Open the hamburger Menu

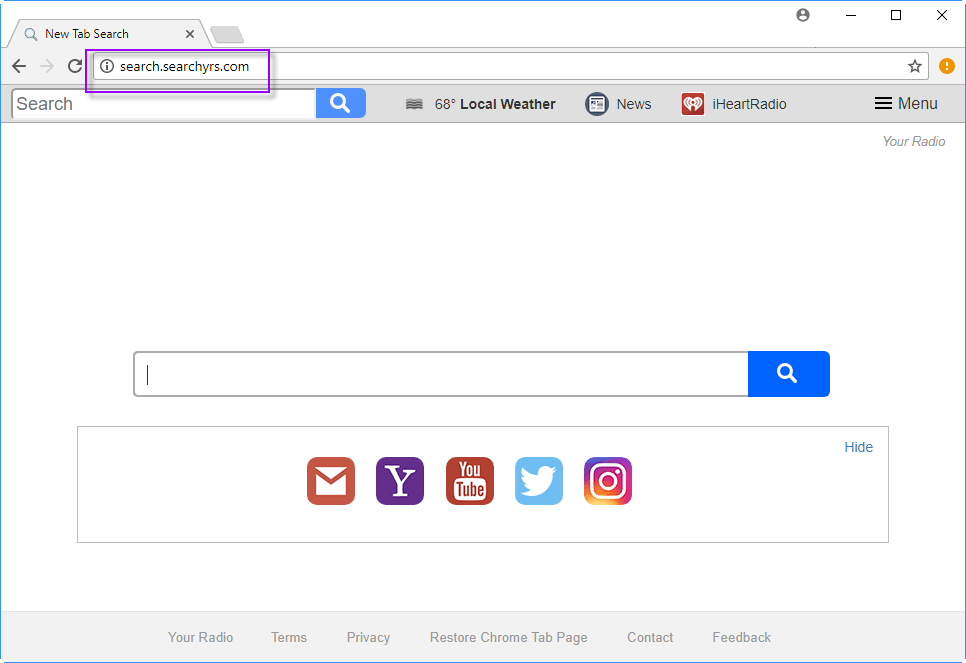[906, 104]
